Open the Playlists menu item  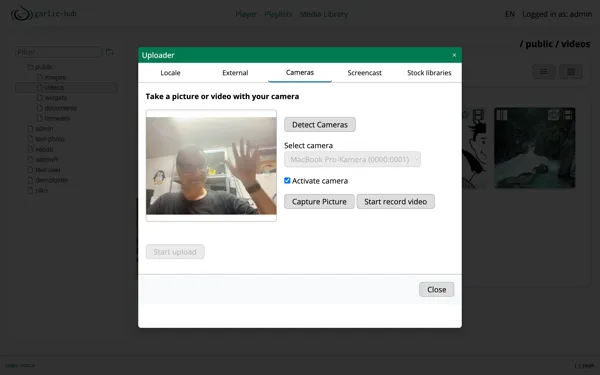pyautogui.click(x=278, y=14)
